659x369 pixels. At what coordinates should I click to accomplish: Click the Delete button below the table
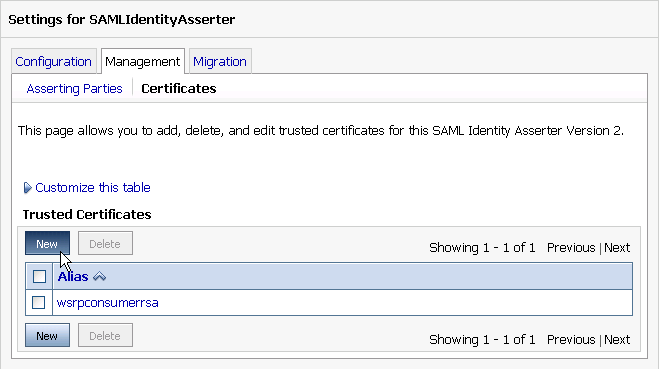tap(105, 335)
